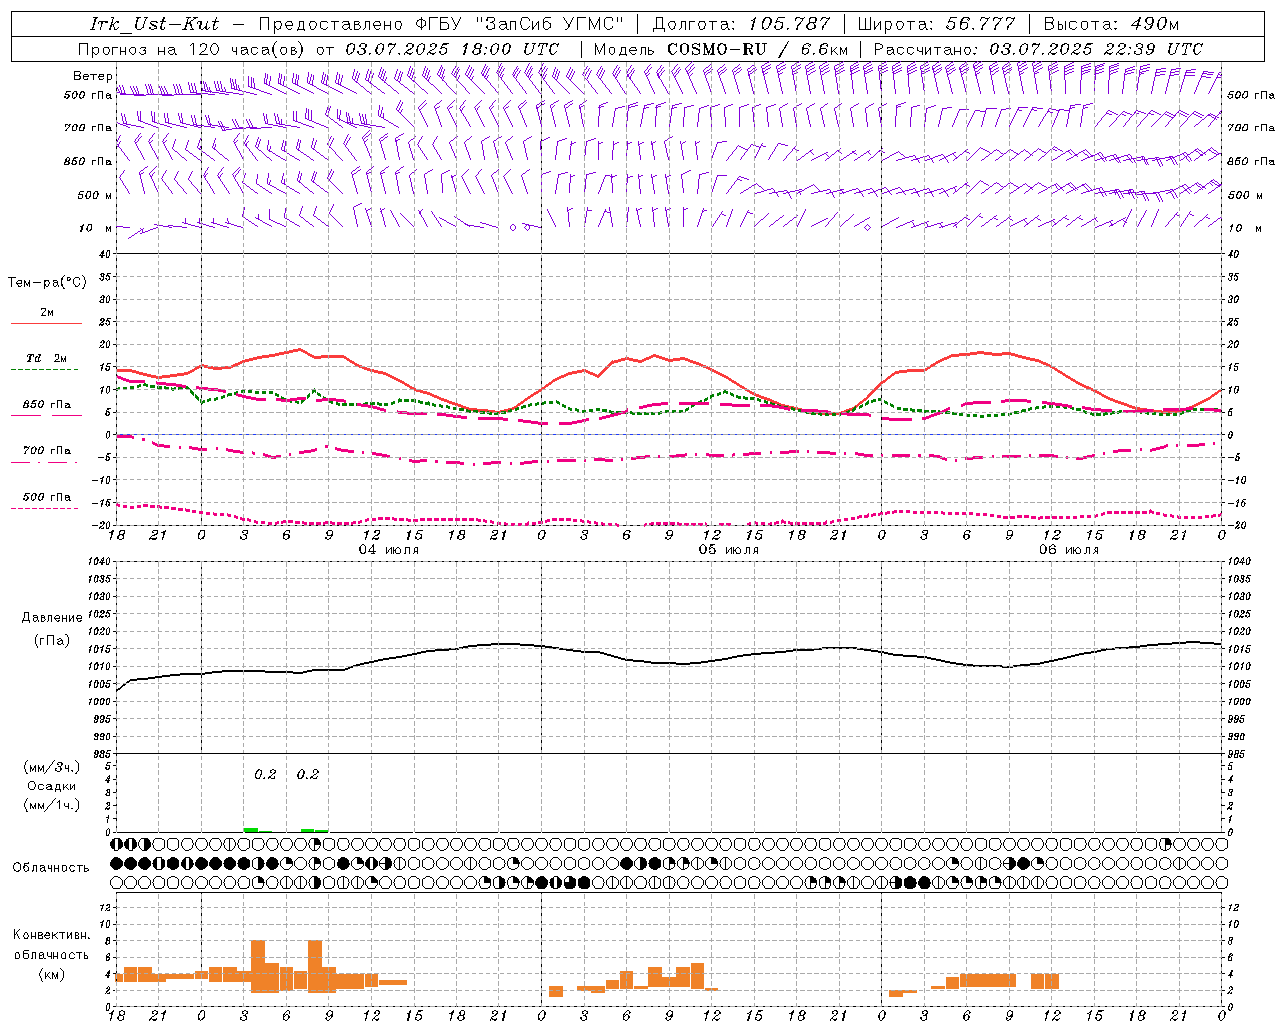The image size is (1280, 1024).
Task: Click the "Тем-ра(°C)" temperature panel label
Action: coord(47,283)
